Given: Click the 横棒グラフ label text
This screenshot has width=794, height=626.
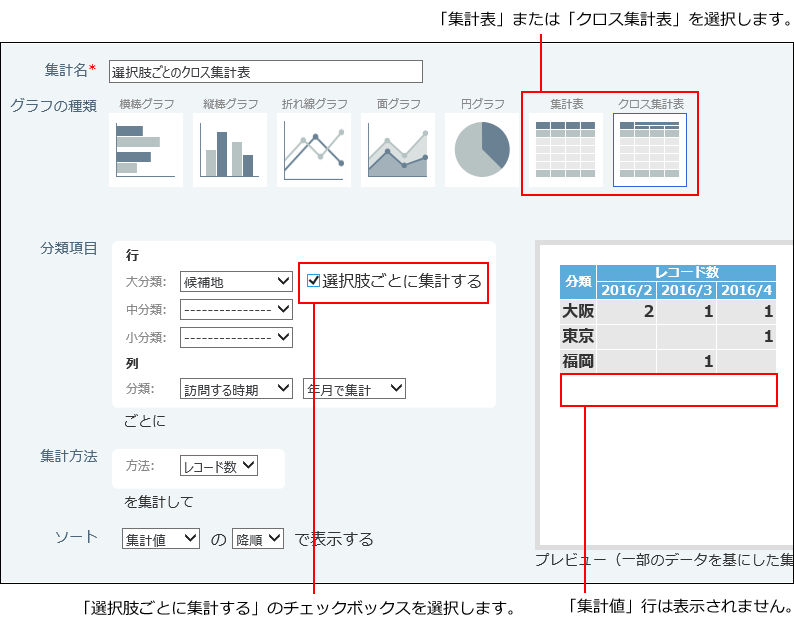Looking at the screenshot, I should 146,104.
